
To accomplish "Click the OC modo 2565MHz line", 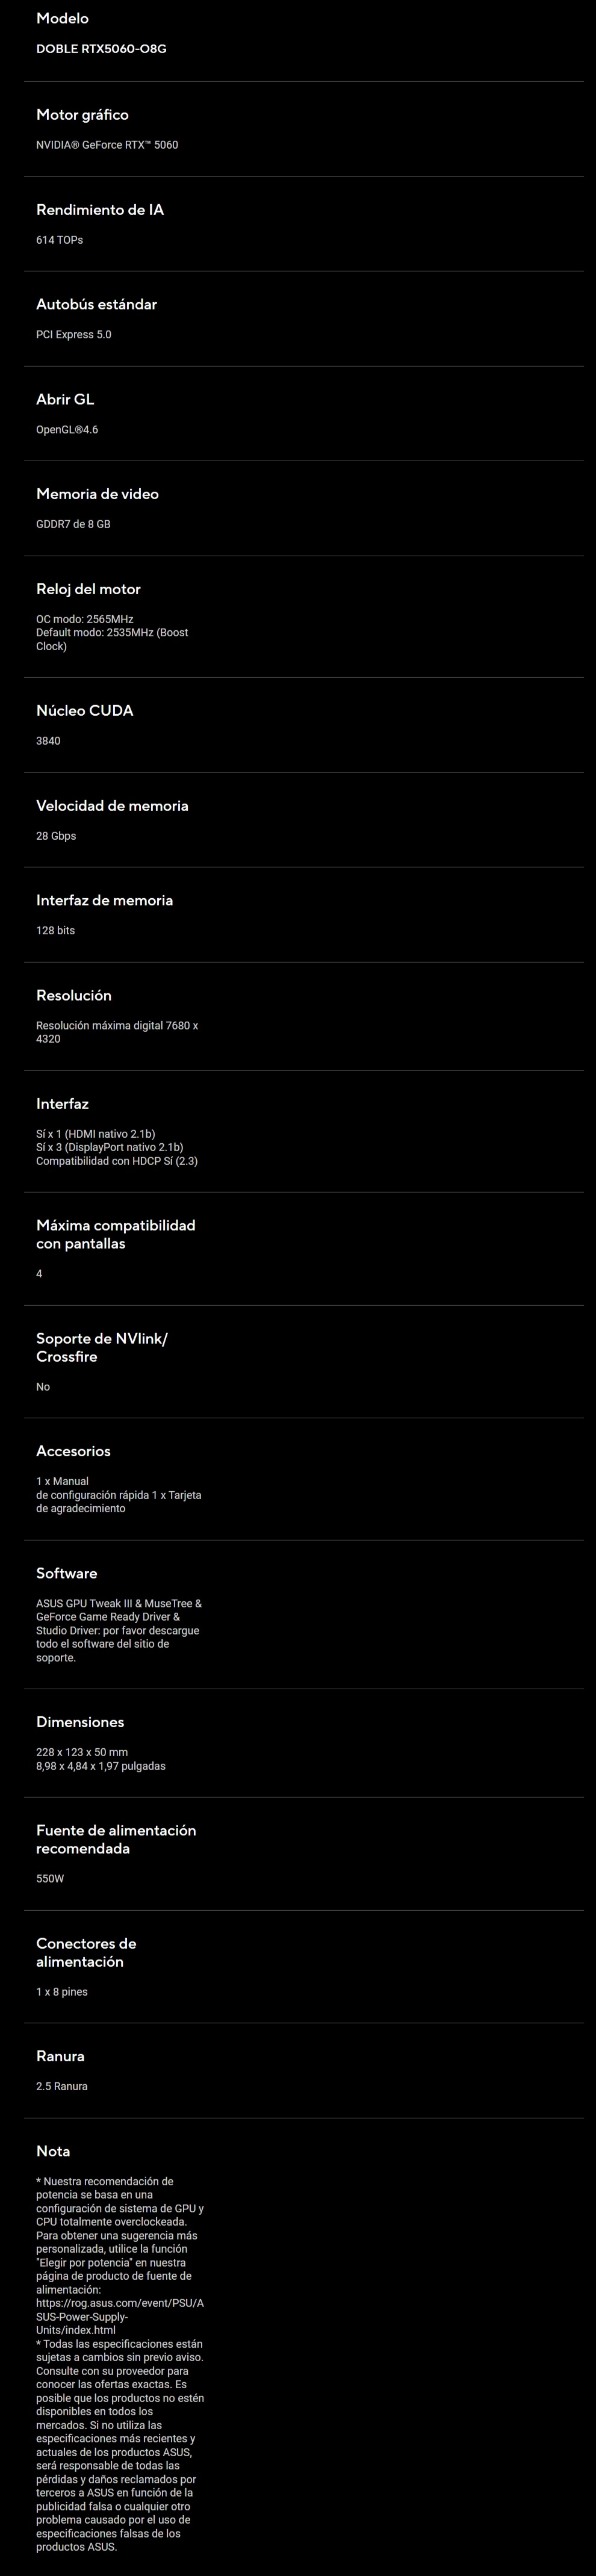I will point(85,619).
